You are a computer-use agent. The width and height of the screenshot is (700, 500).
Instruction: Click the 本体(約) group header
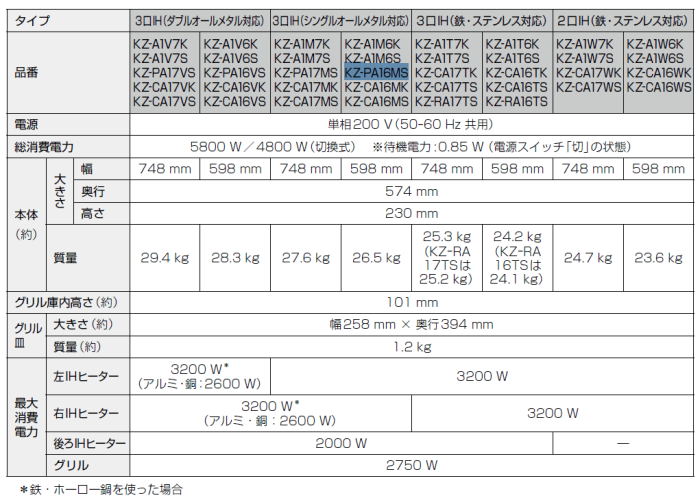click(26, 225)
